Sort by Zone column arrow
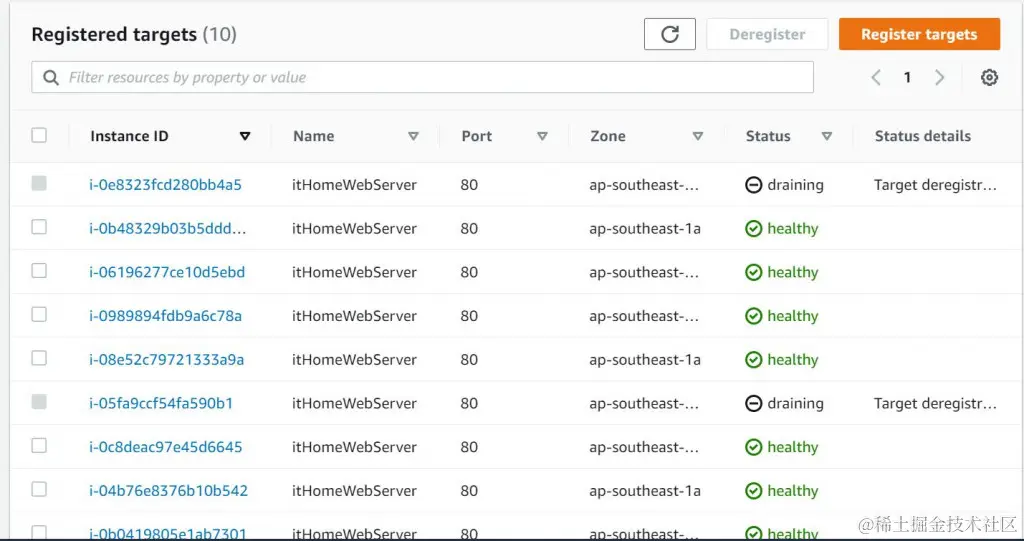 coord(697,137)
